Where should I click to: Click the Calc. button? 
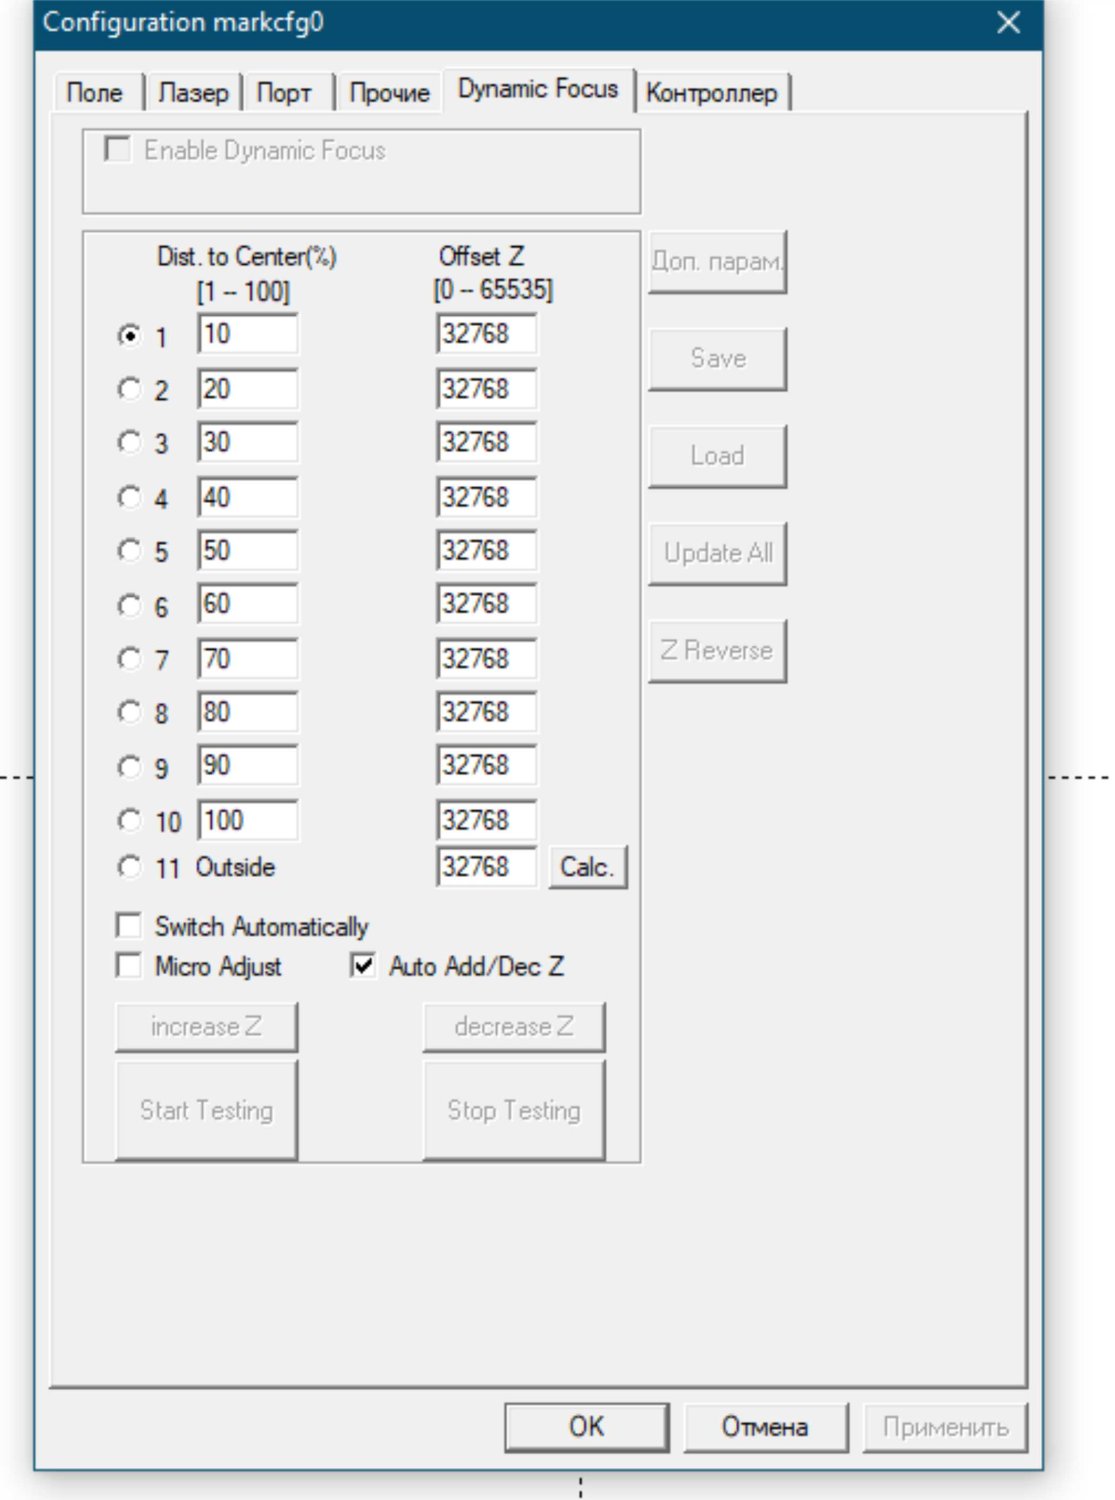click(x=587, y=867)
